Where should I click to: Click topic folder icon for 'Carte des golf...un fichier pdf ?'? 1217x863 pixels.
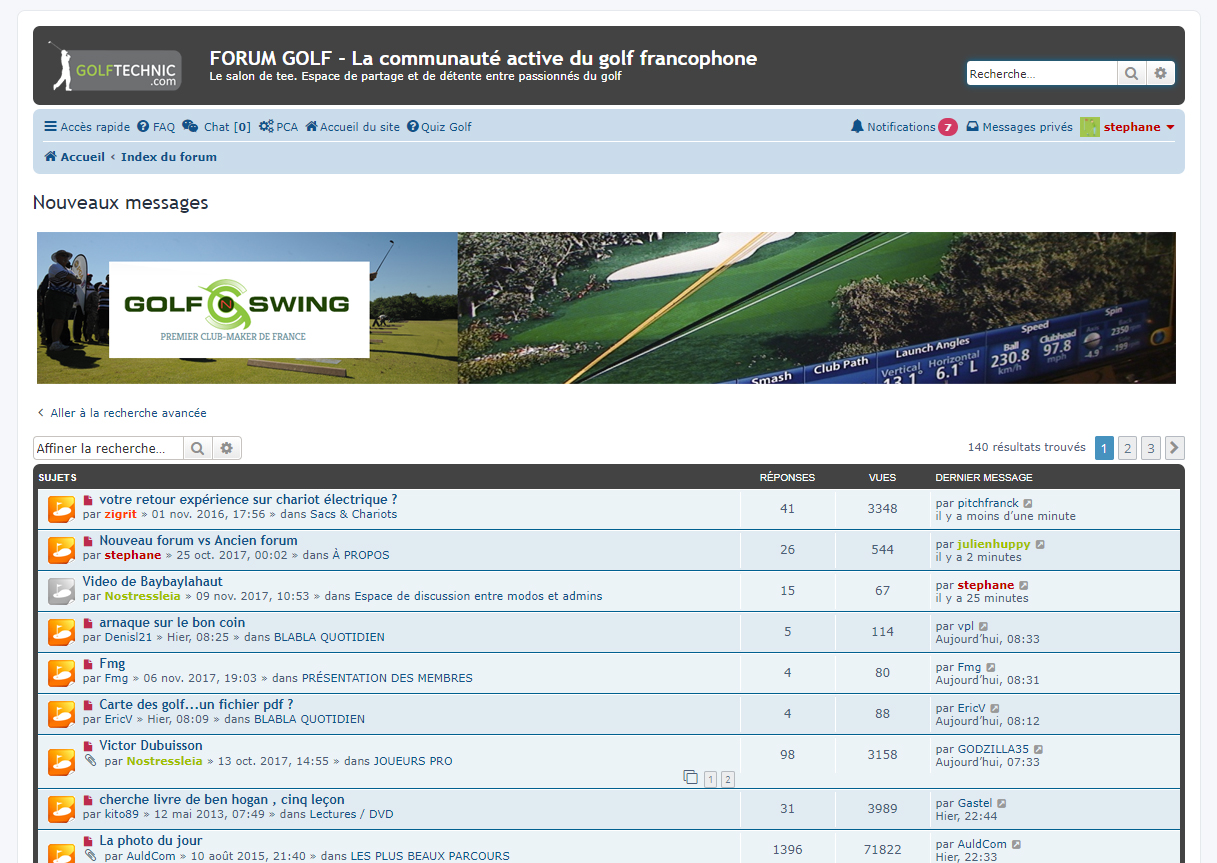click(62, 713)
